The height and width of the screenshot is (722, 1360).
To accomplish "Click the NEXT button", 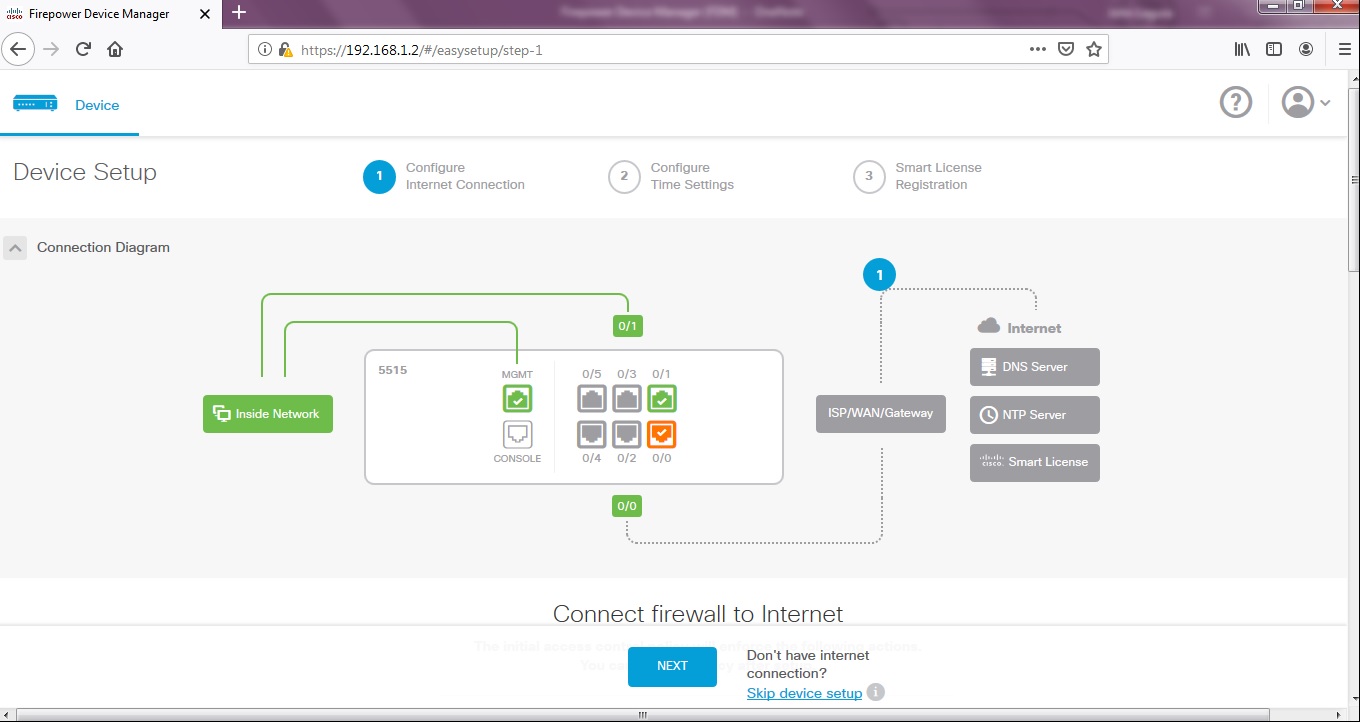I will pyautogui.click(x=672, y=666).
